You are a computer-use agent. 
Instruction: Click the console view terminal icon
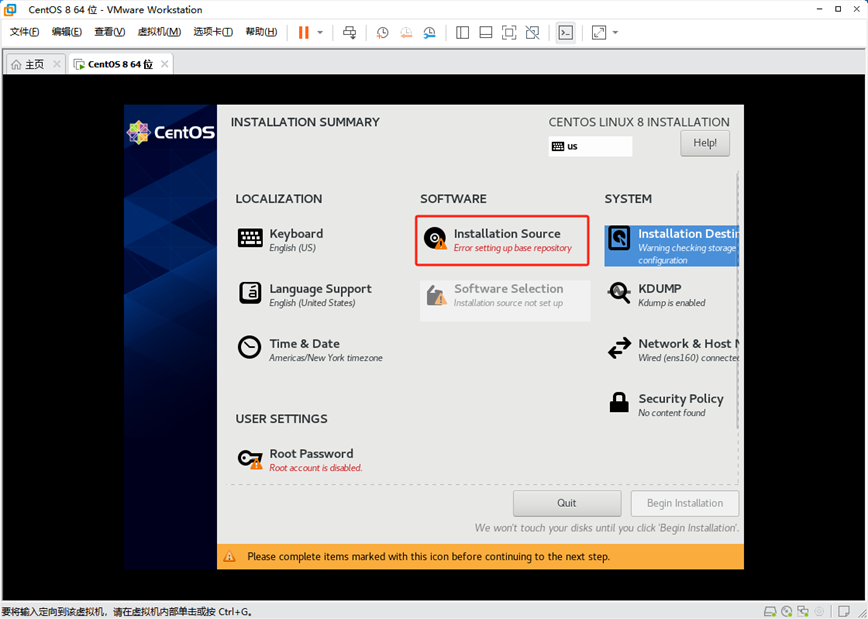click(x=565, y=33)
